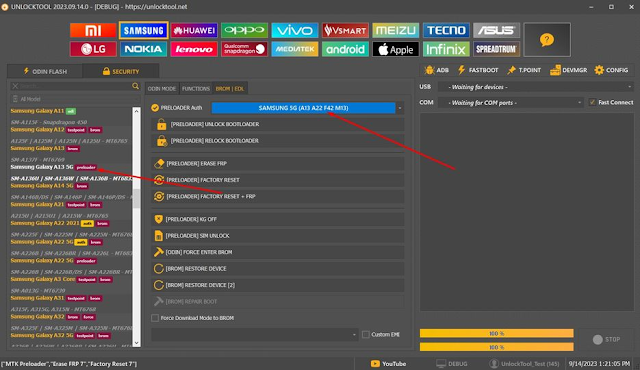Image resolution: width=640 pixels, height=370 pixels.
Task: Open the ADB tool
Action: [436, 70]
